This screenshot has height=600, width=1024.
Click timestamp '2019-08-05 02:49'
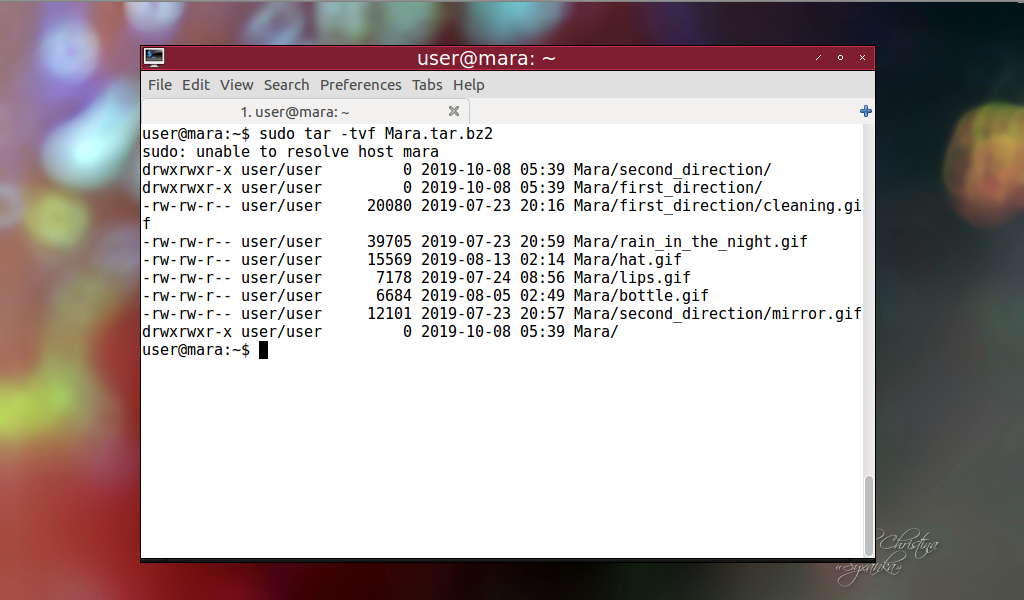coord(493,296)
